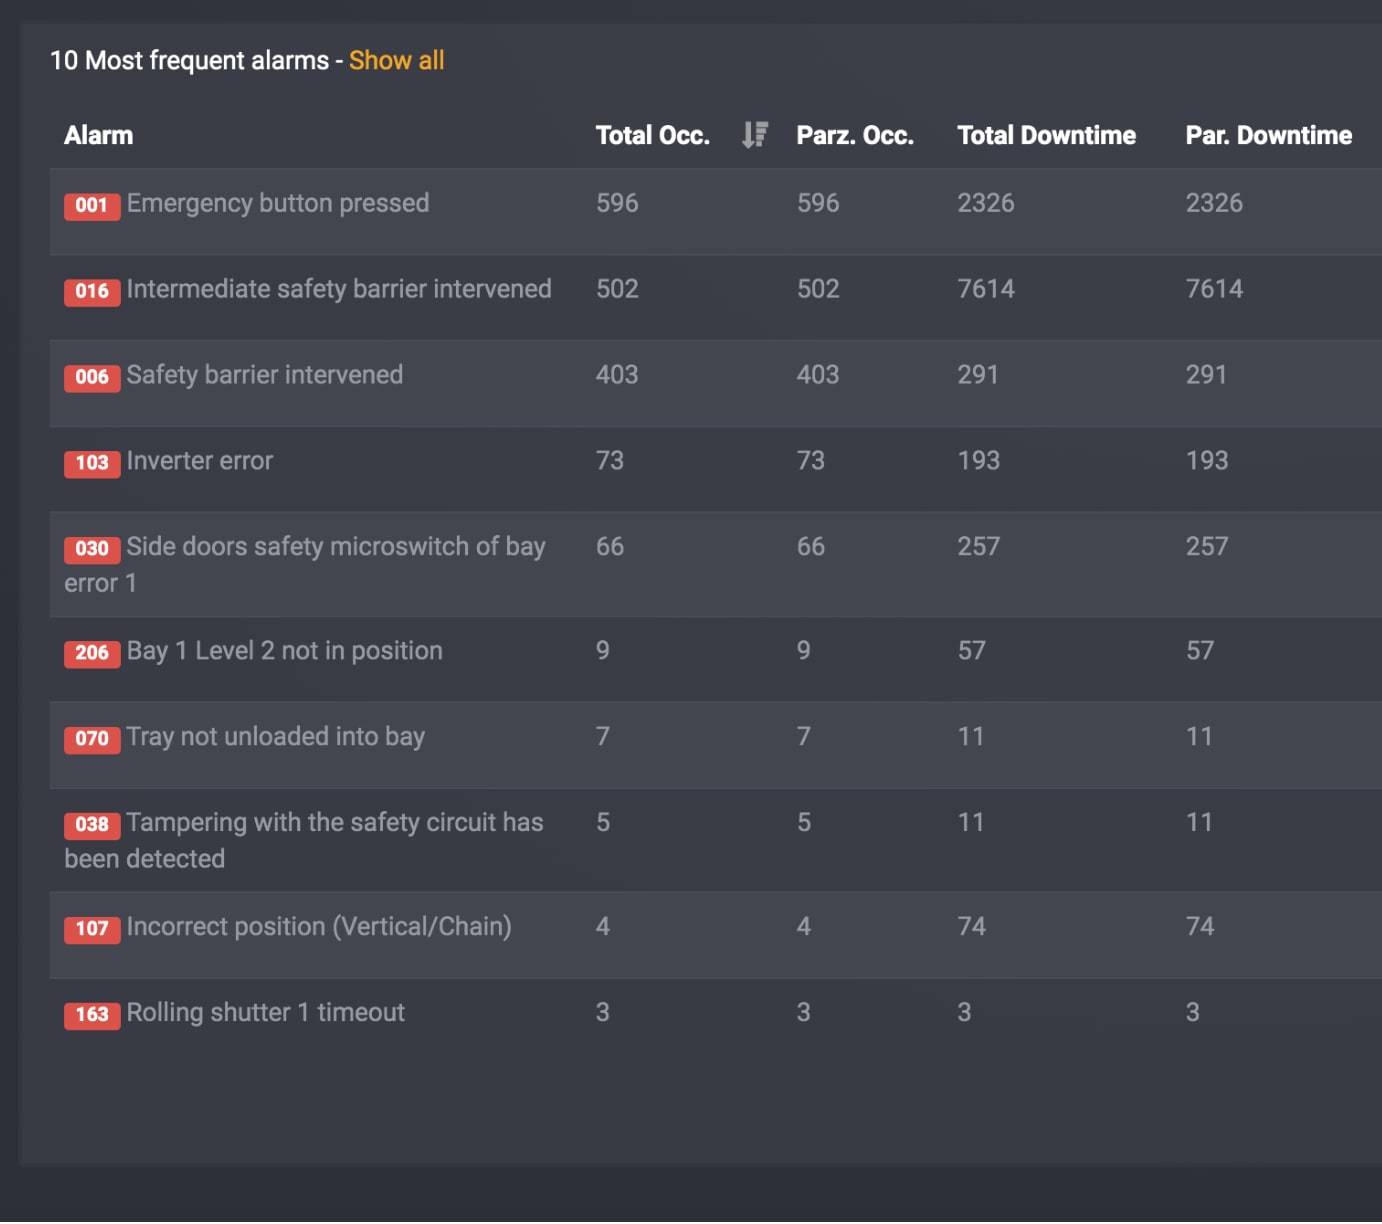Screen dimensions: 1382x1224
Task: Sort by the Par. Downtime column header
Action: coord(1268,135)
